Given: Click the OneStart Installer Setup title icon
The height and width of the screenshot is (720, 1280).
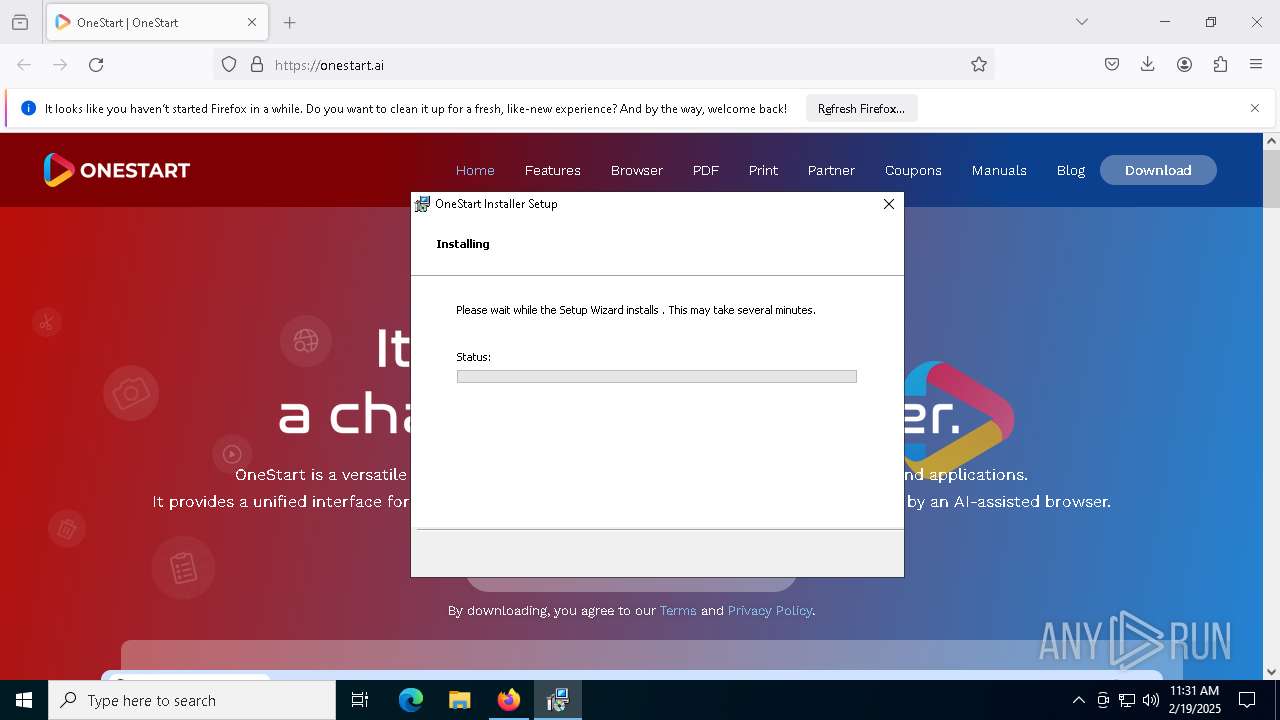Looking at the screenshot, I should 423,204.
